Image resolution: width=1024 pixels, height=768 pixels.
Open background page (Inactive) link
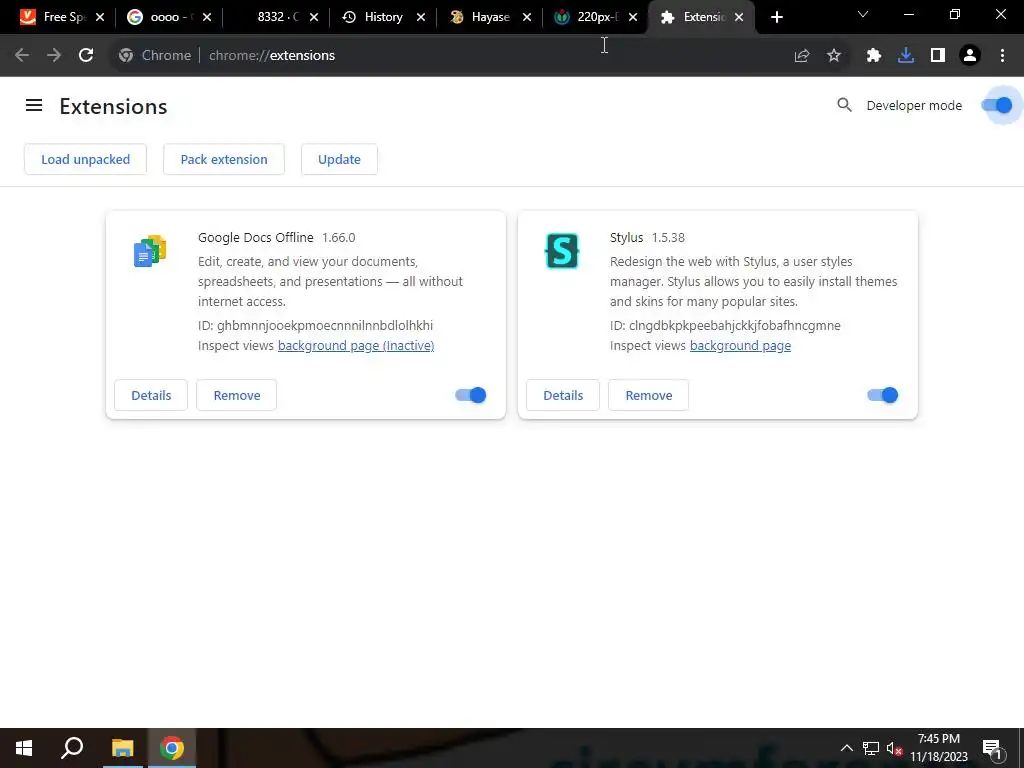coord(356,345)
